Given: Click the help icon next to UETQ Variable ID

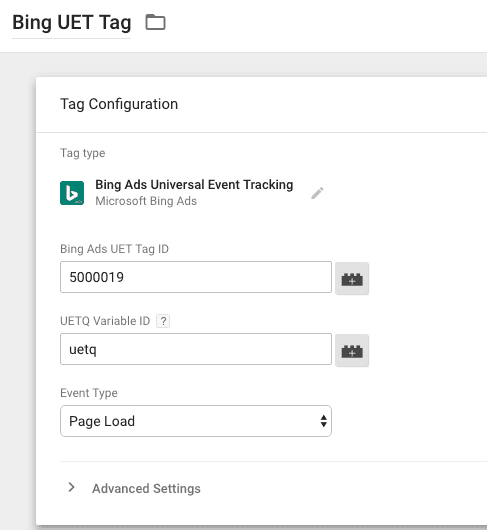Looking at the screenshot, I should tap(163, 321).
